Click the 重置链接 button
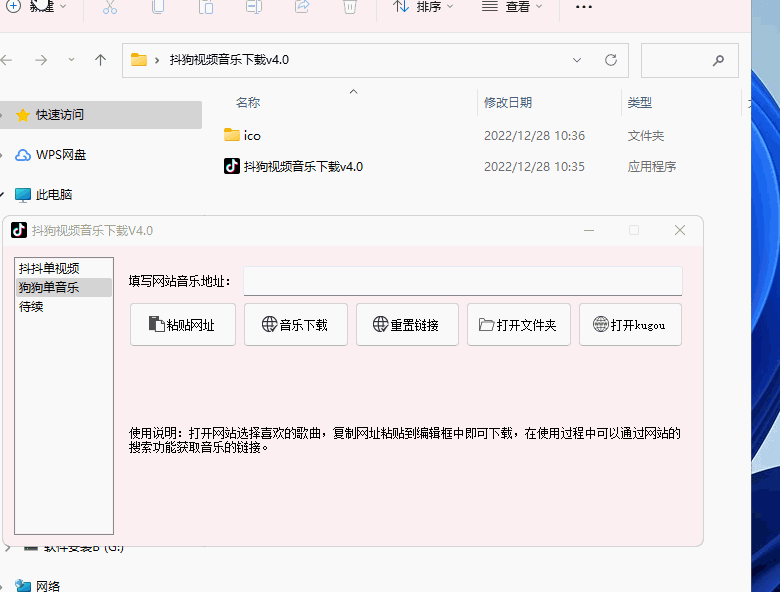The image size is (780, 592). point(407,325)
